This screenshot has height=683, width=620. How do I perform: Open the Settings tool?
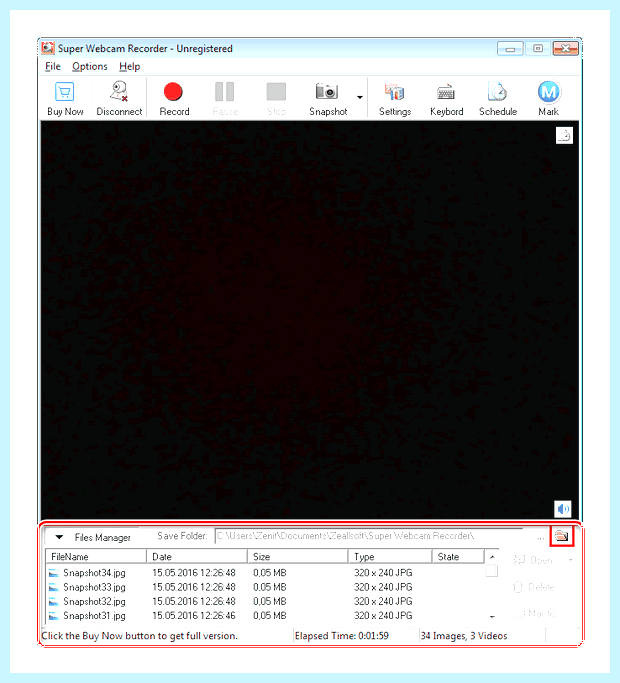[395, 98]
